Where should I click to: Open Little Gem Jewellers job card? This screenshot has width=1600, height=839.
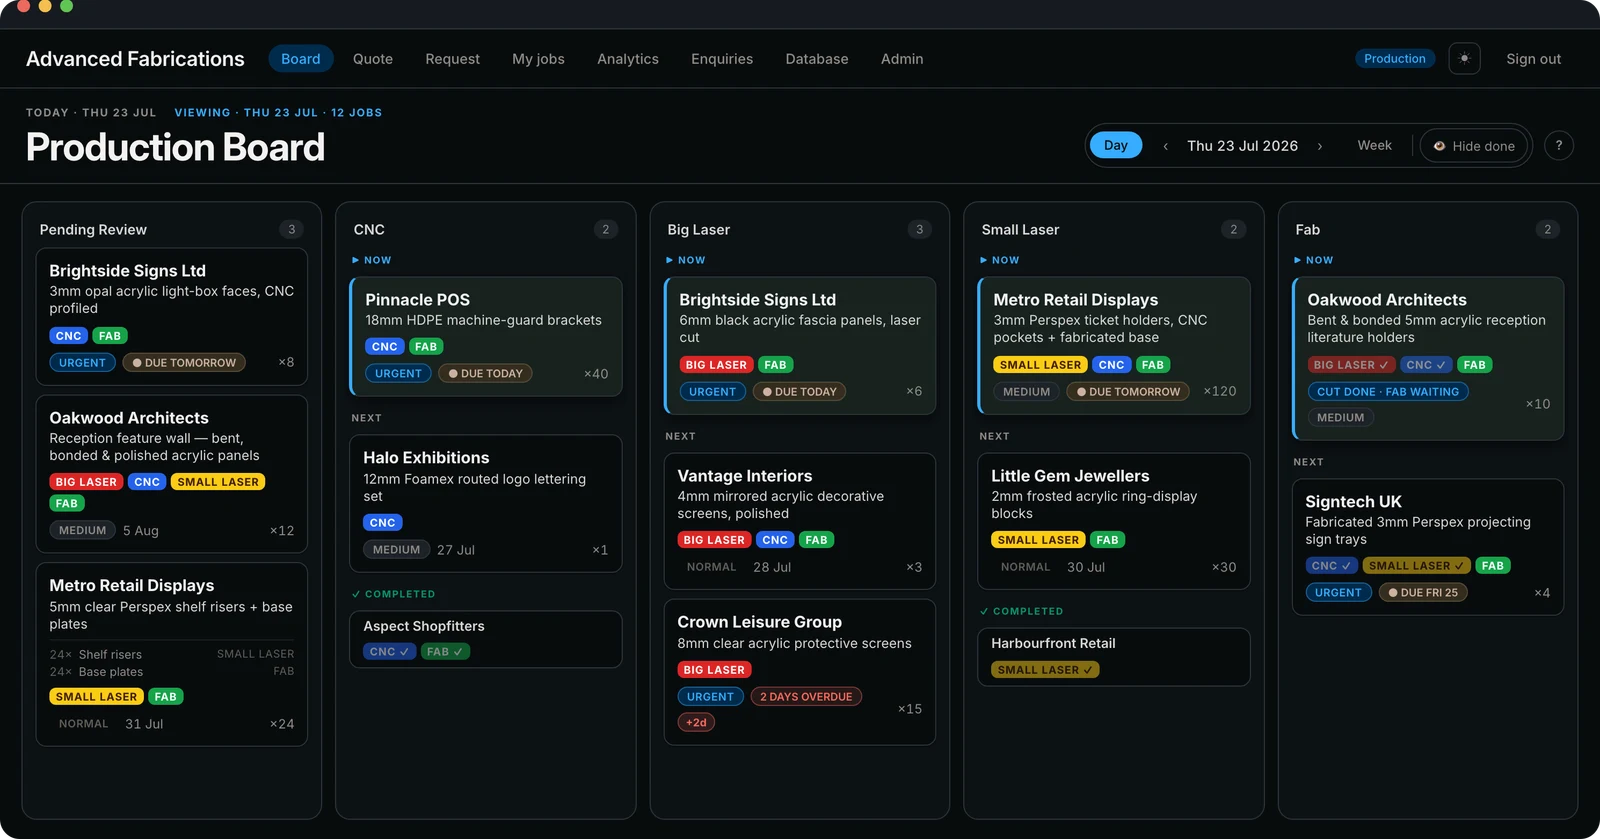point(1114,521)
